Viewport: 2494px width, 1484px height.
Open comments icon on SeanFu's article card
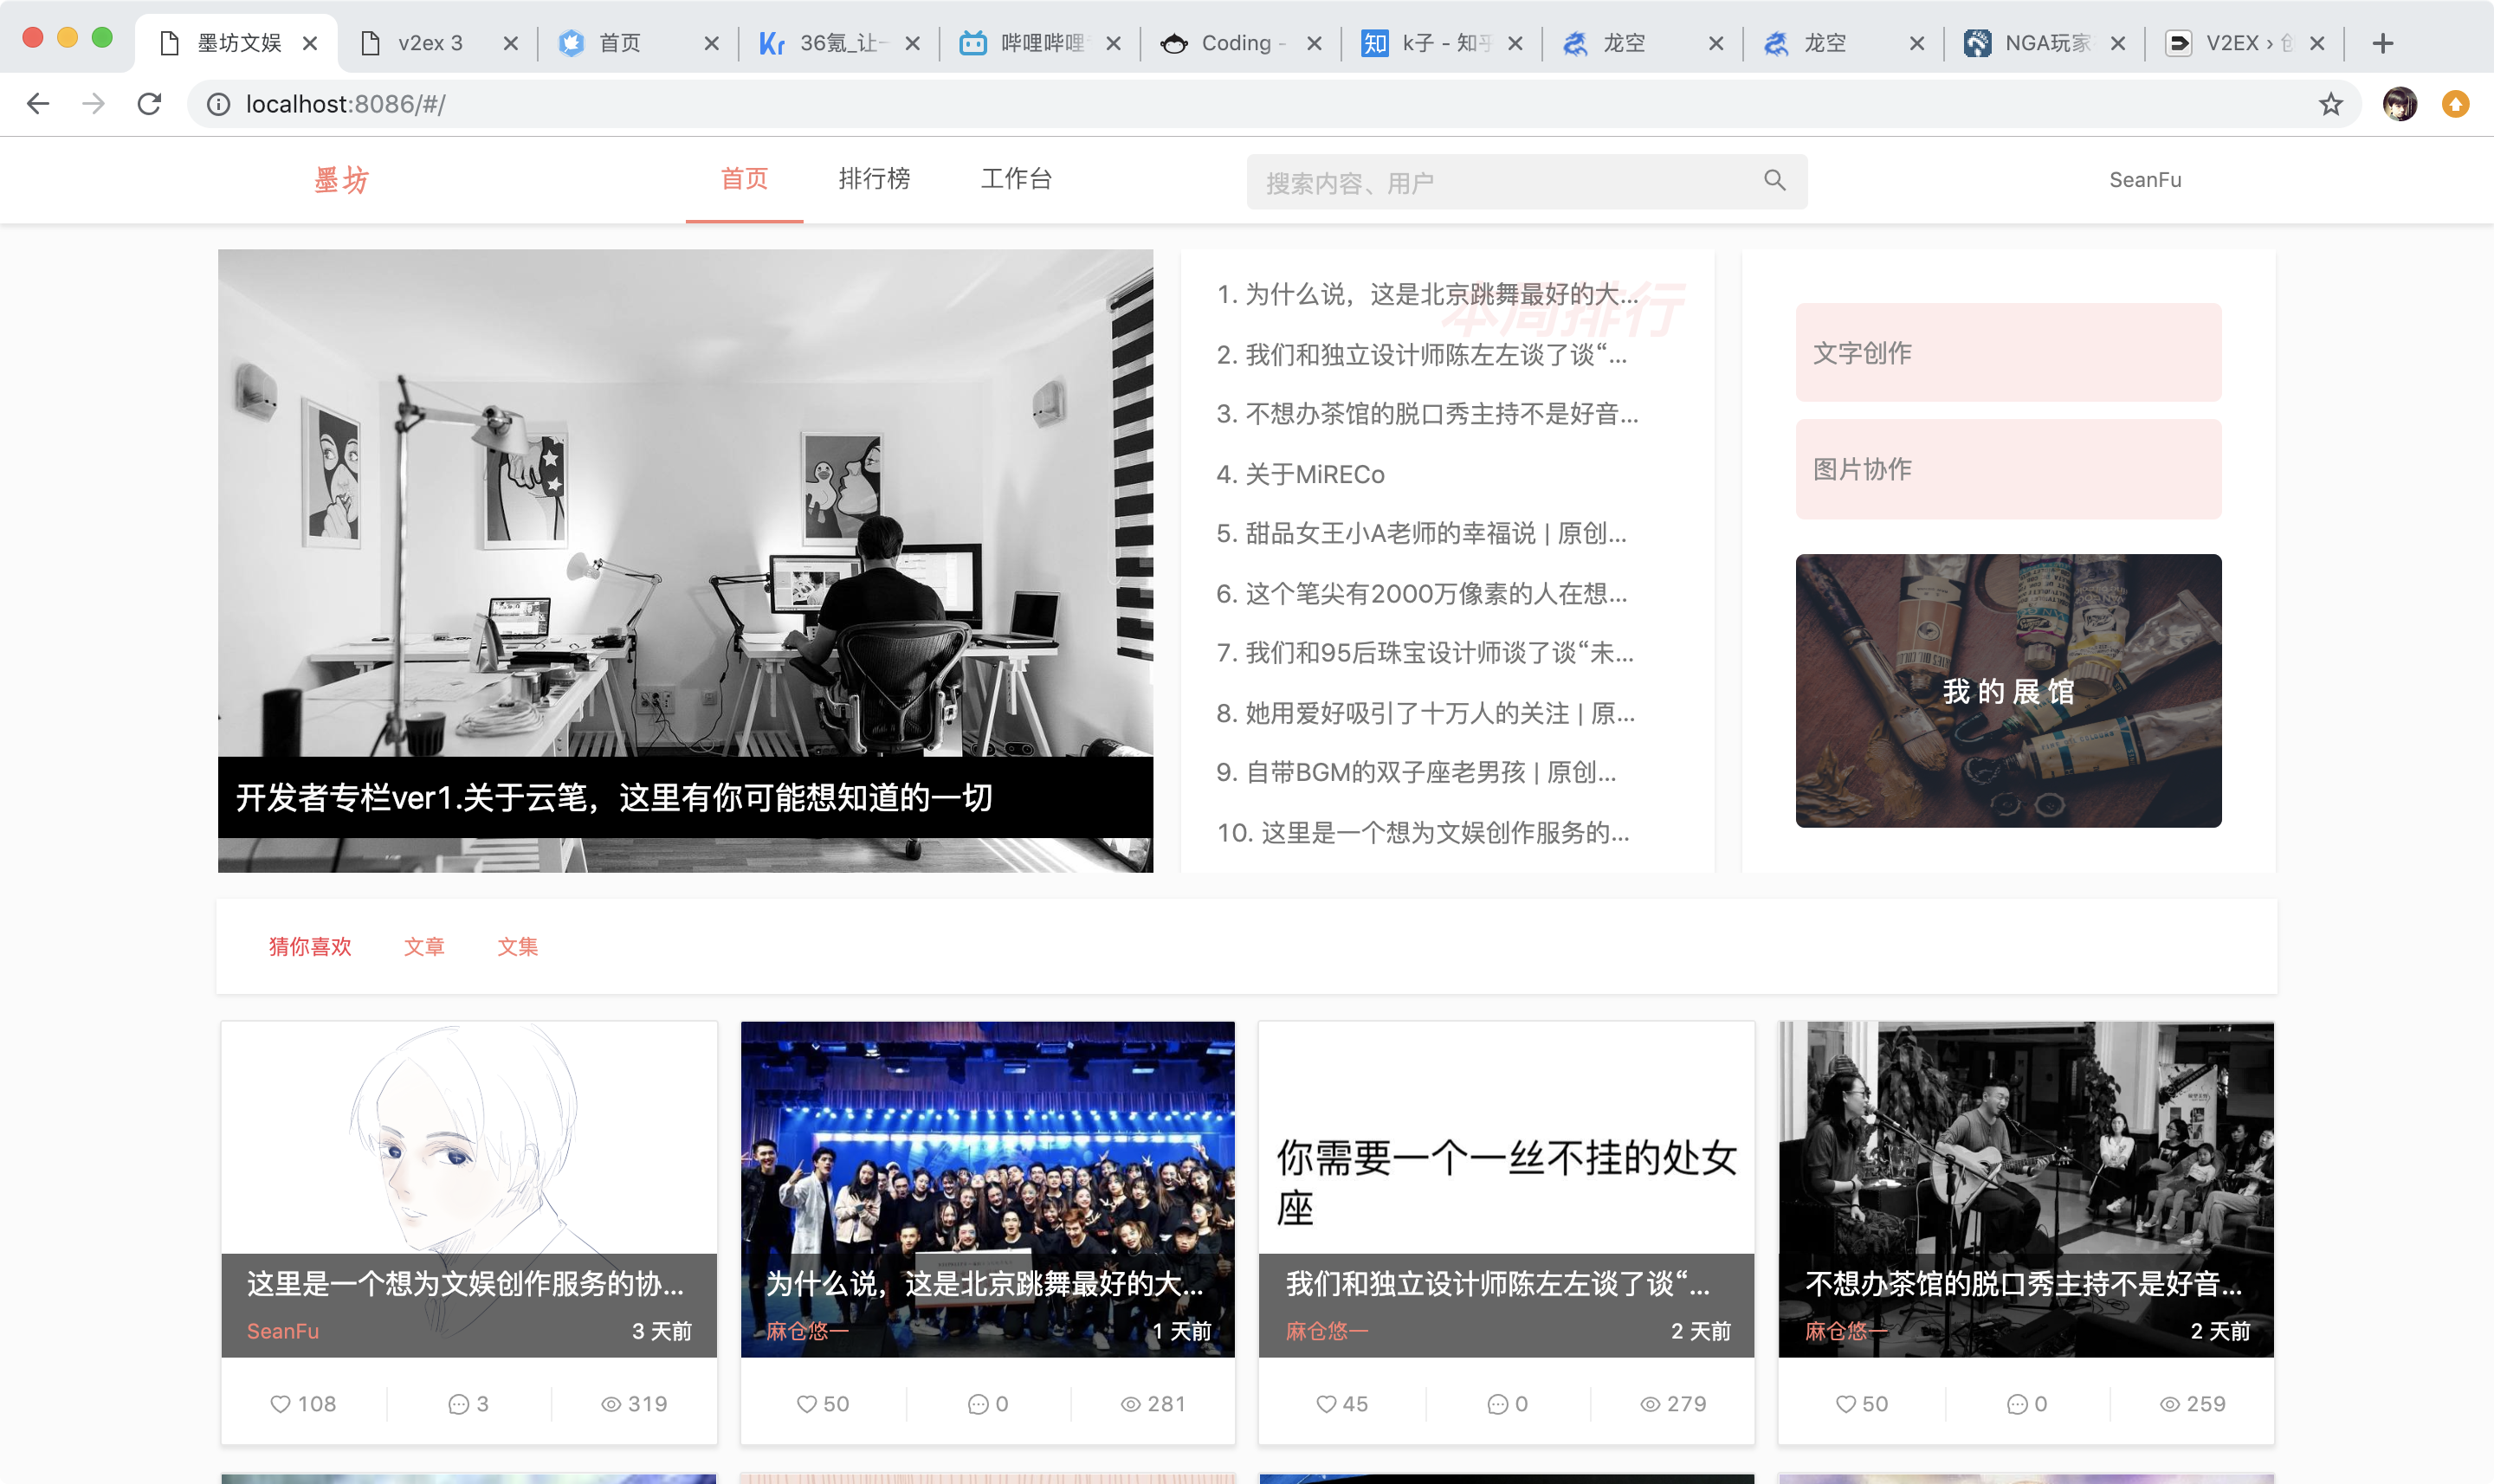[458, 1404]
